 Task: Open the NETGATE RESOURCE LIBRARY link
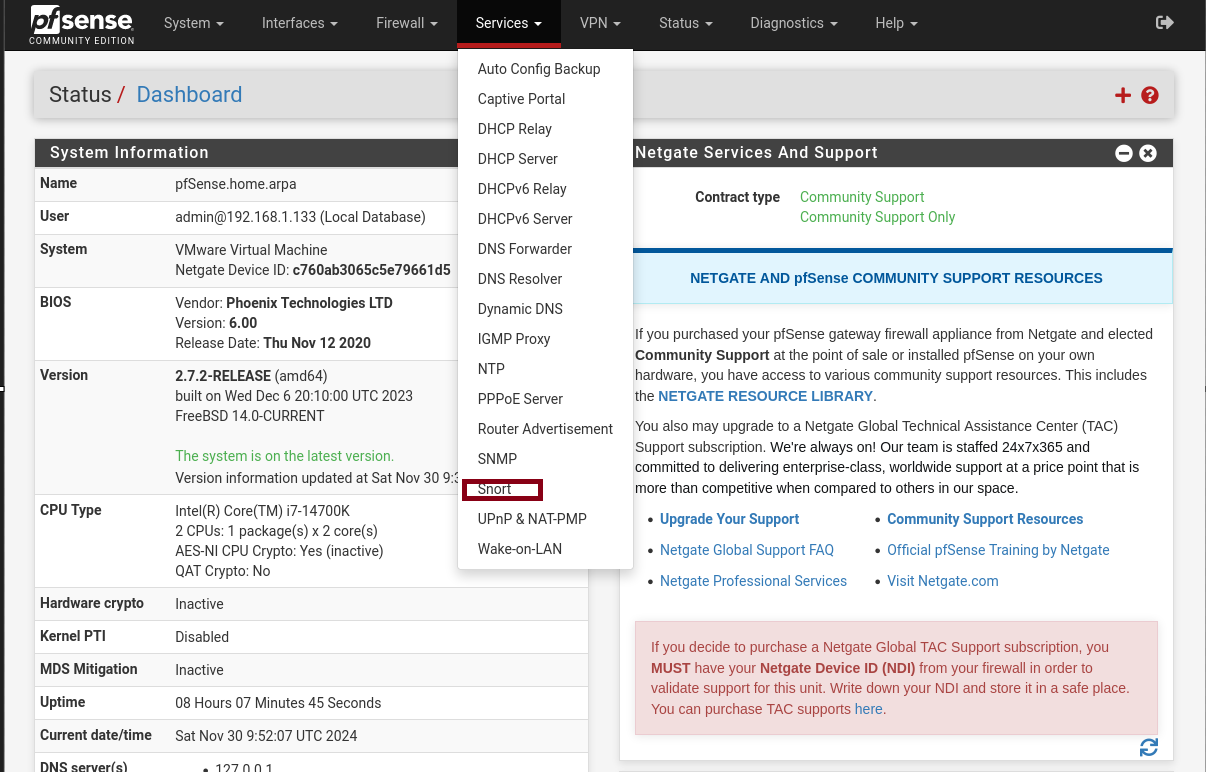765,396
